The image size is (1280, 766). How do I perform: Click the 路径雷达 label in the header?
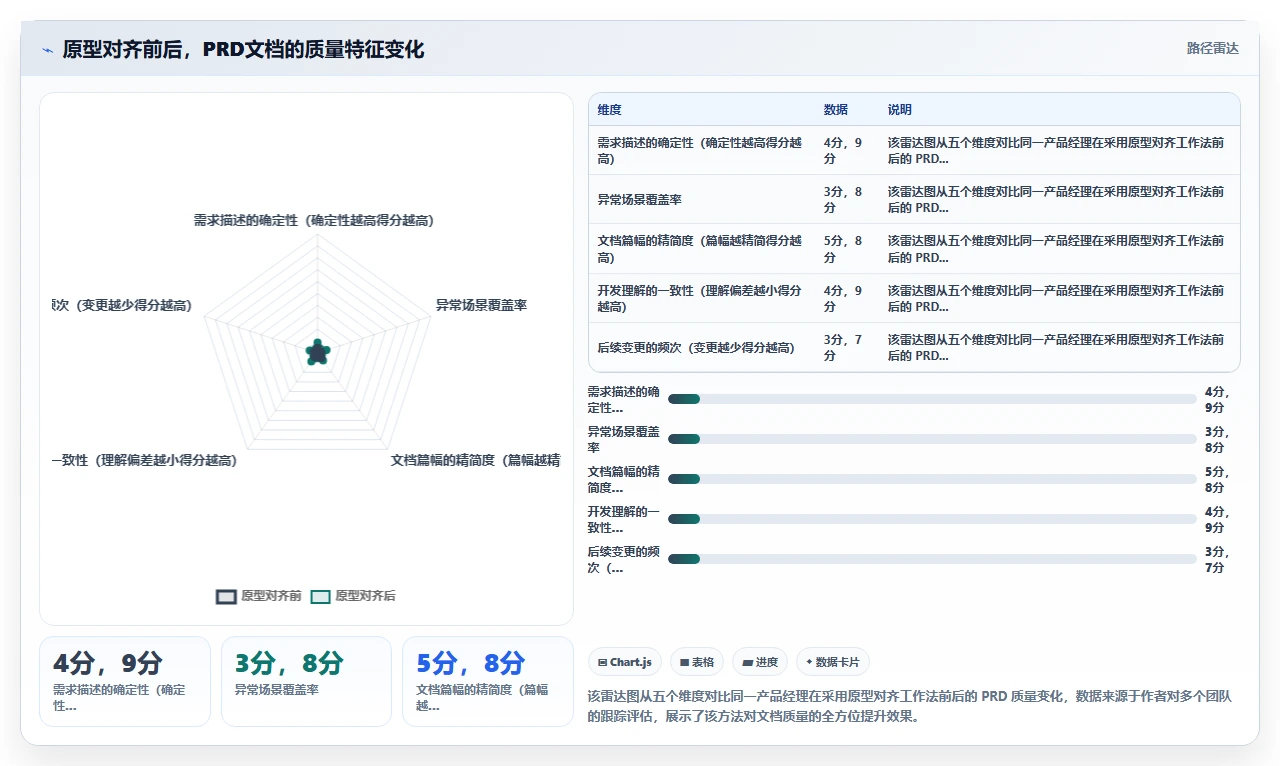pos(1212,48)
